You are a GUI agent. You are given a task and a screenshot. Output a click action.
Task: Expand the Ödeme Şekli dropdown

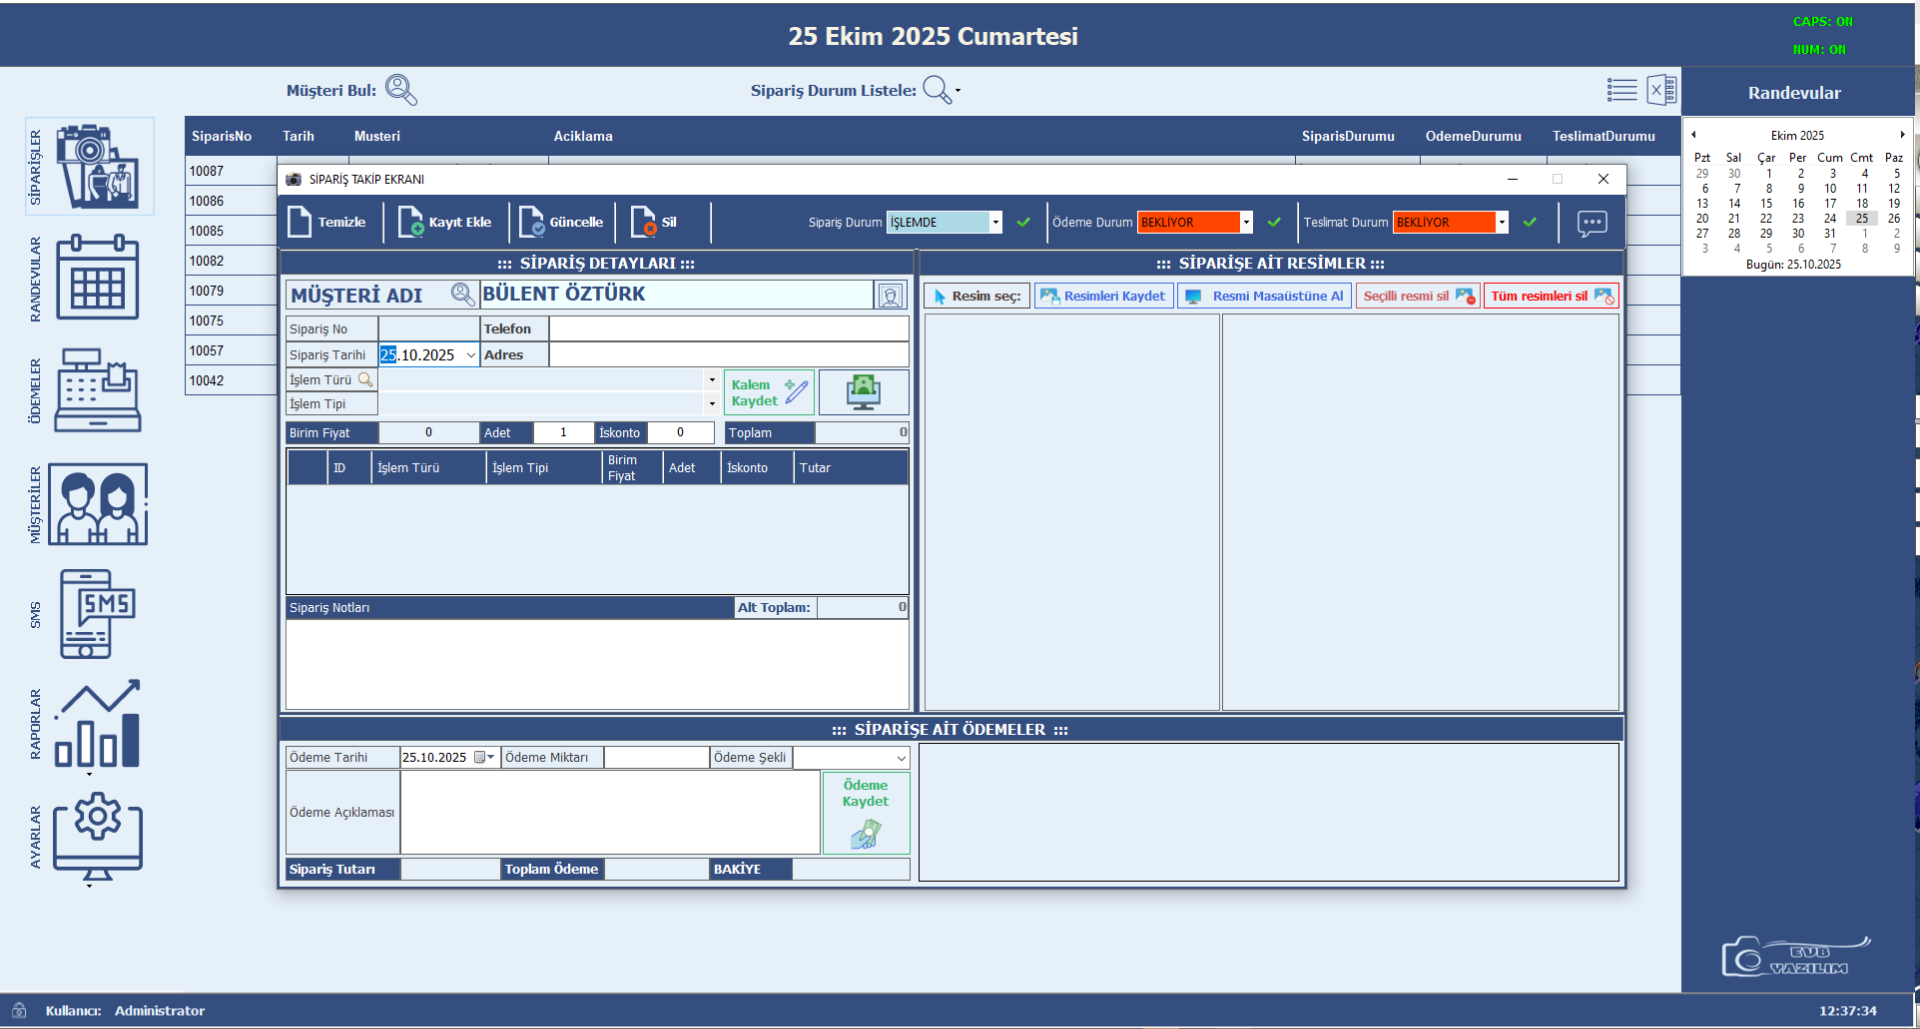901,758
